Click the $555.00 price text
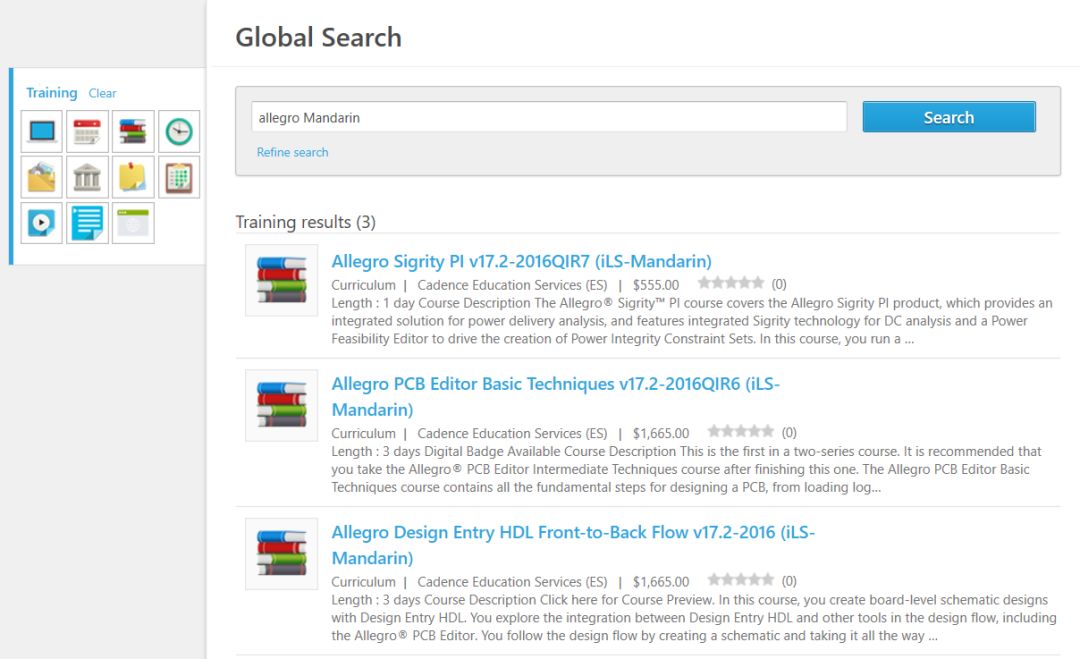1080x659 pixels. coord(656,285)
